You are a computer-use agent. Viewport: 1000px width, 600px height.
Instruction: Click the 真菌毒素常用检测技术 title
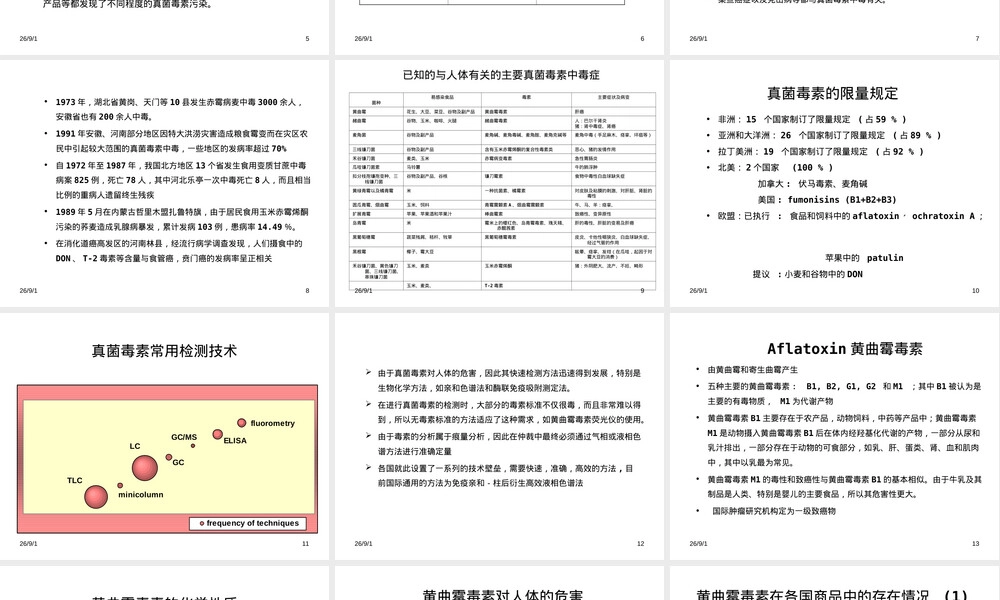164,351
